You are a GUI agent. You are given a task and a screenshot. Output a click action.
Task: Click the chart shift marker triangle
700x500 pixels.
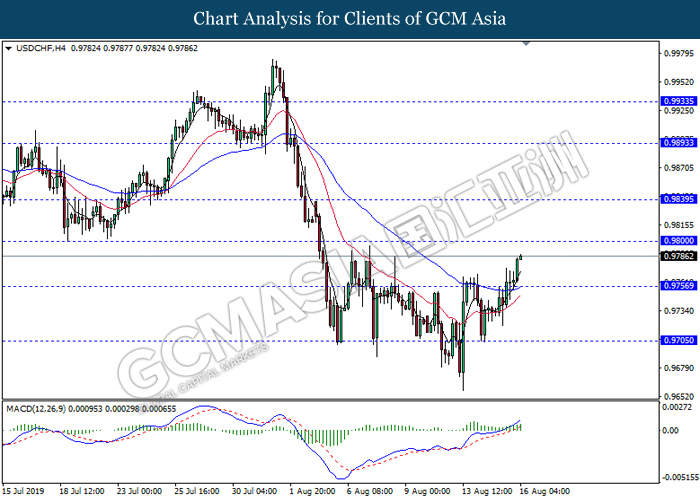[526, 43]
